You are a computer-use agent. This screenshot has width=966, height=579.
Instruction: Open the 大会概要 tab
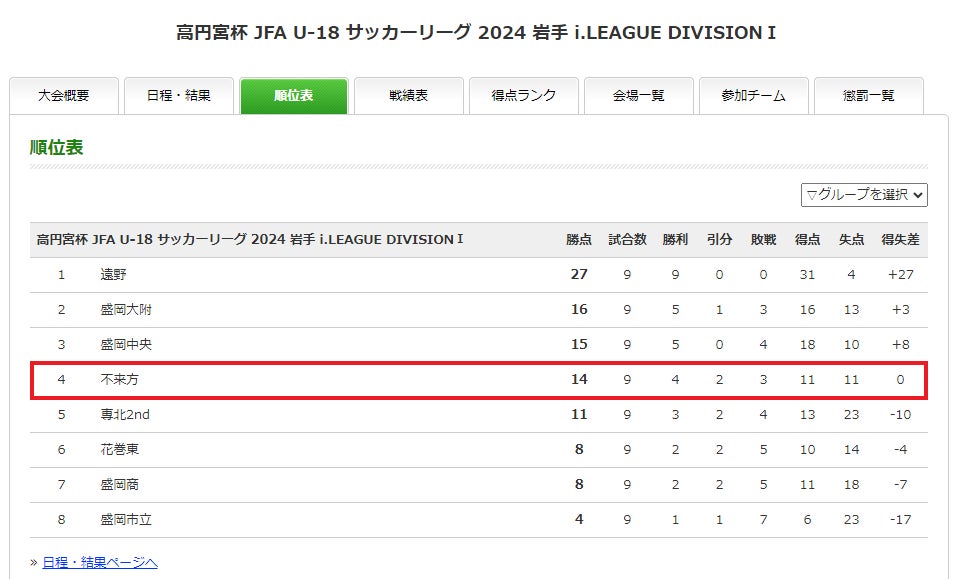click(64, 96)
